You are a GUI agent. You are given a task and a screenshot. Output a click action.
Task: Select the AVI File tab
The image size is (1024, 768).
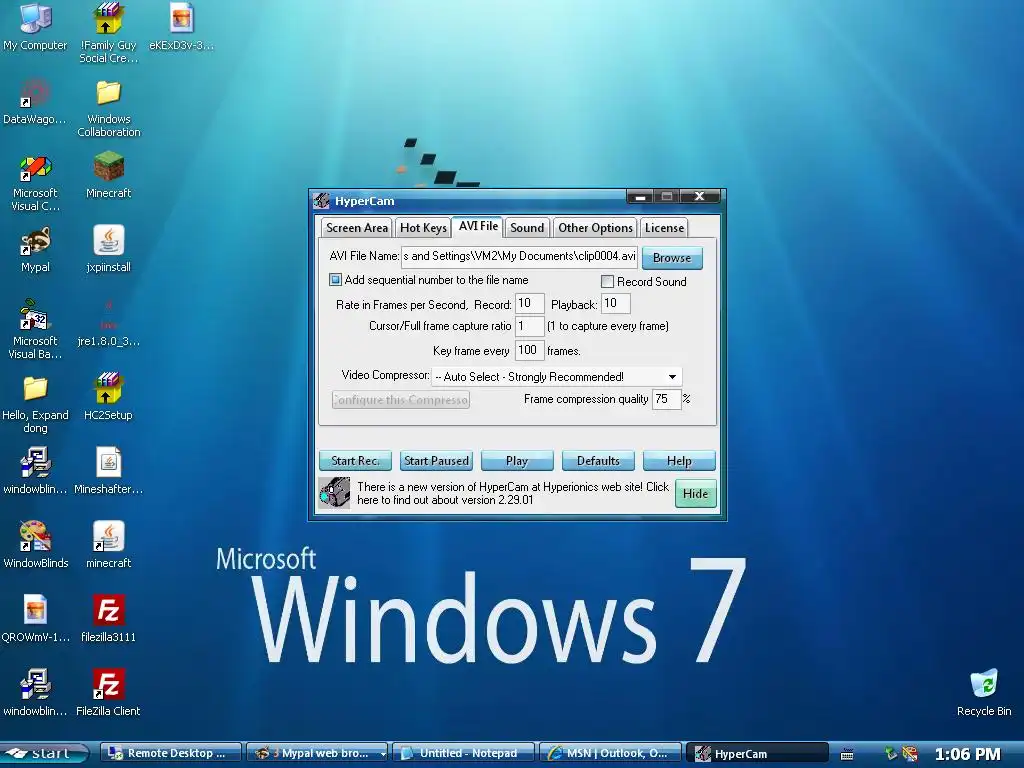[x=478, y=226]
